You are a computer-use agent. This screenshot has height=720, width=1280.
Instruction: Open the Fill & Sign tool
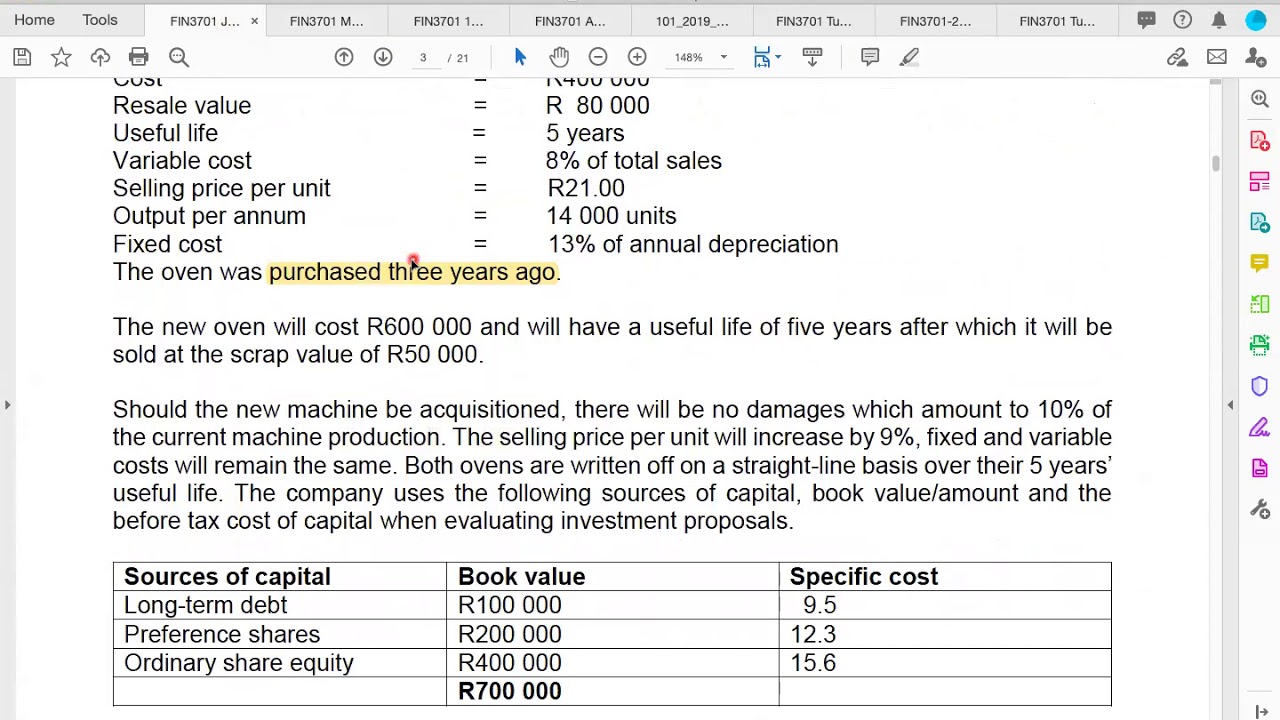click(1260, 427)
